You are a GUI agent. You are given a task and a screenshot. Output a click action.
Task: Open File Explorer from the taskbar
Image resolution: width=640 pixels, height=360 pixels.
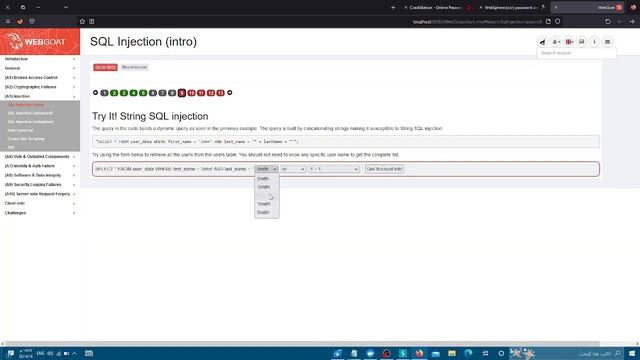[452, 353]
